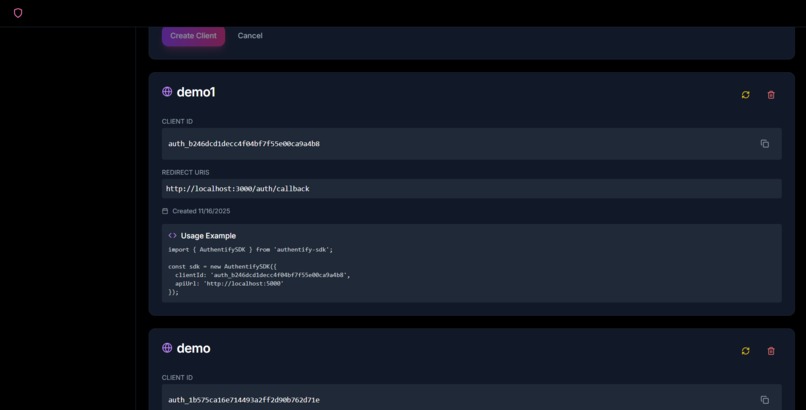Screen dimensions: 806x410
Task: Regenerate credentials for demo1 client
Action: coord(745,95)
